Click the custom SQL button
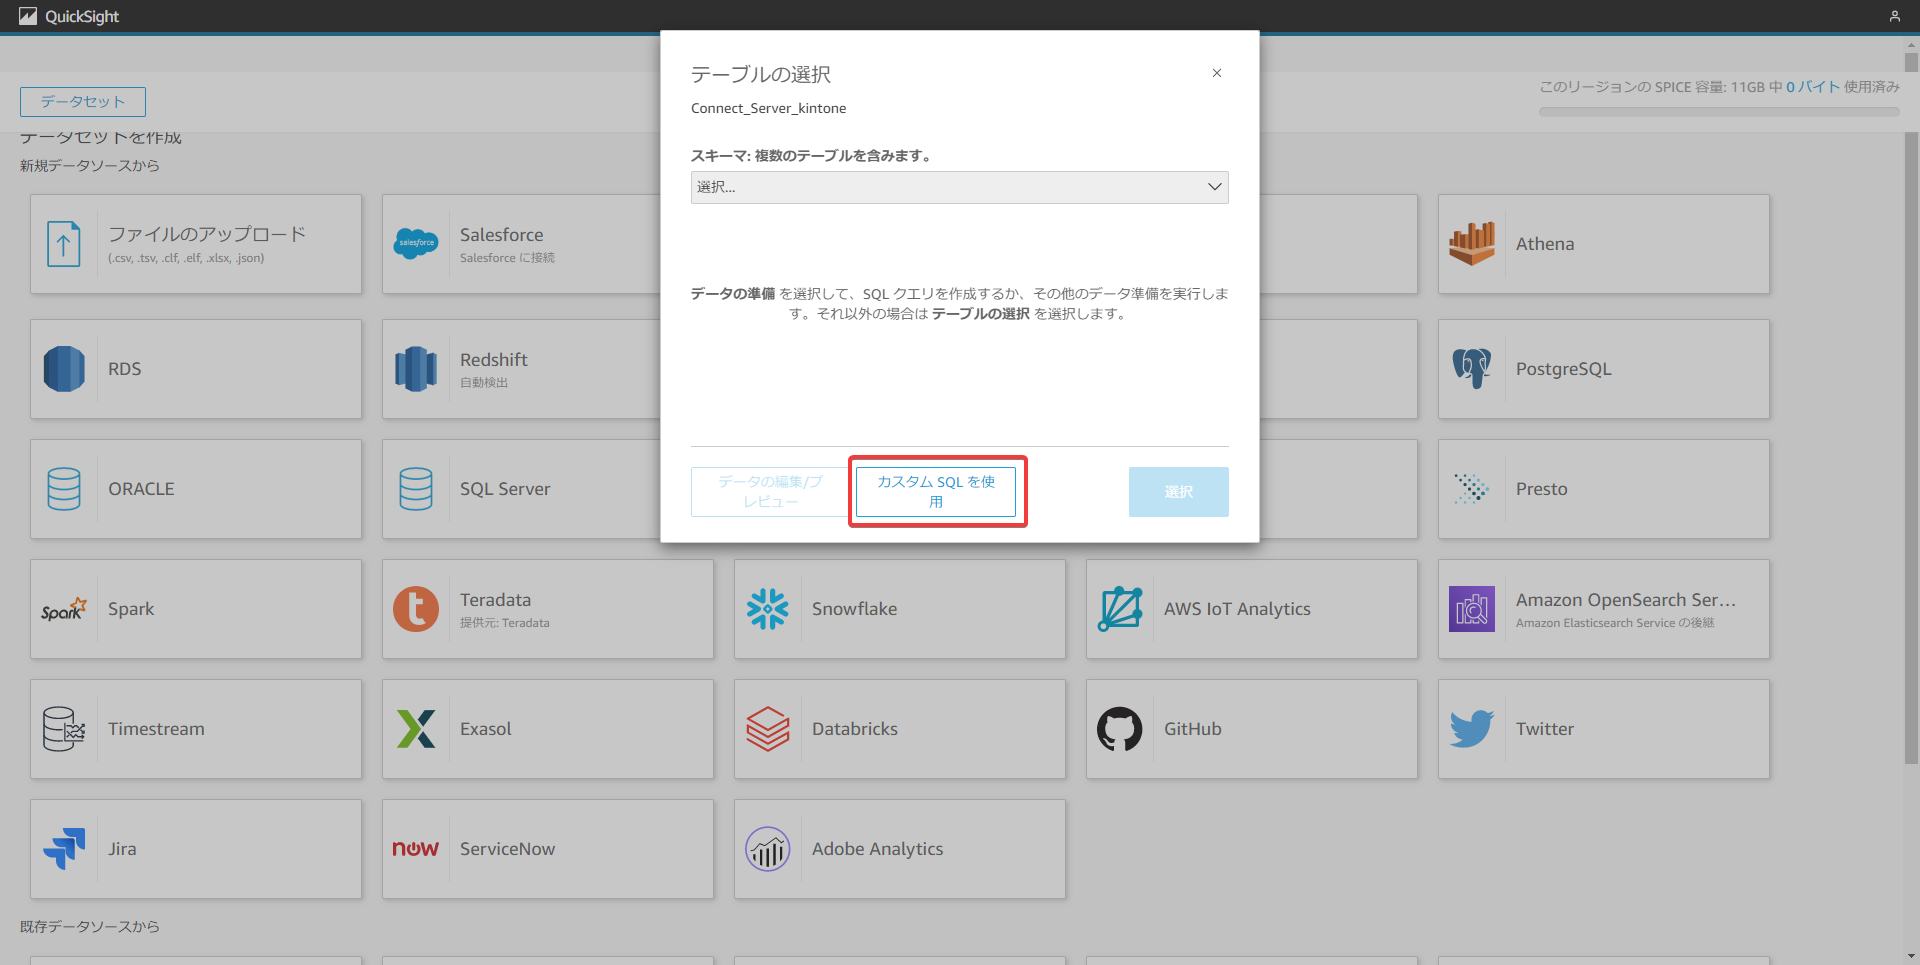 tap(936, 491)
